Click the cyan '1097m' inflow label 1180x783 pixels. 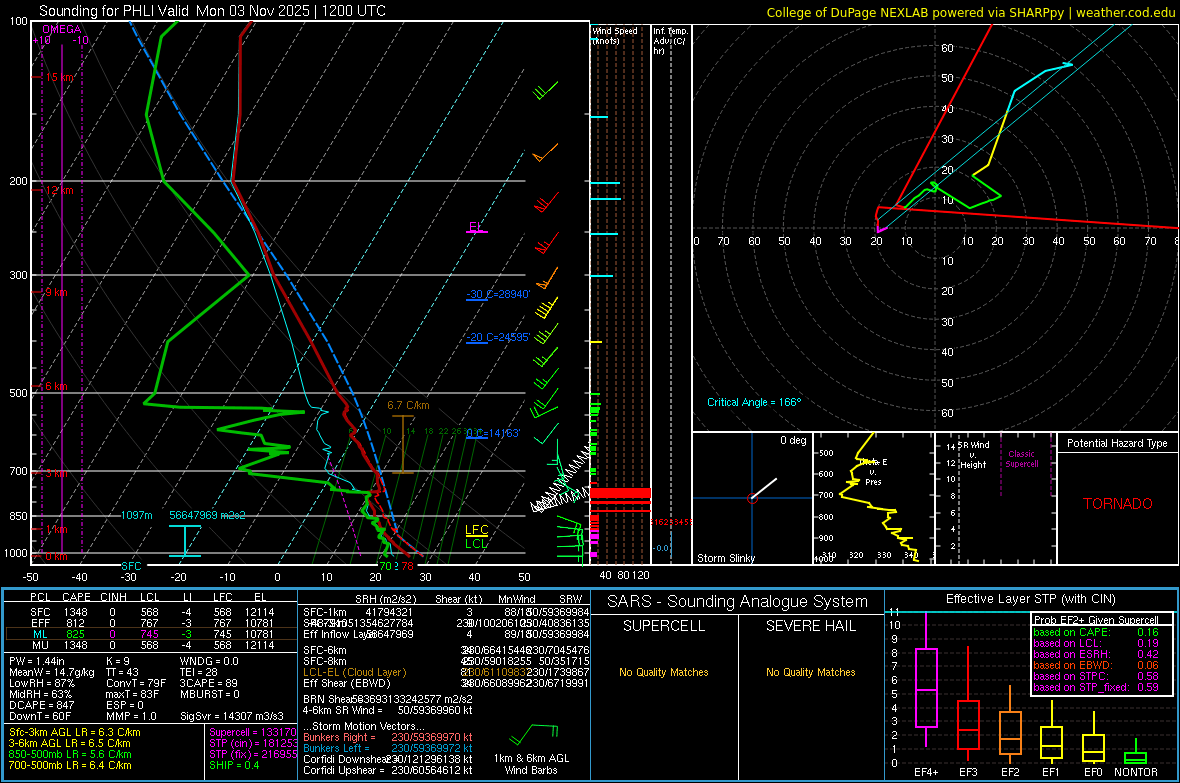click(x=137, y=516)
